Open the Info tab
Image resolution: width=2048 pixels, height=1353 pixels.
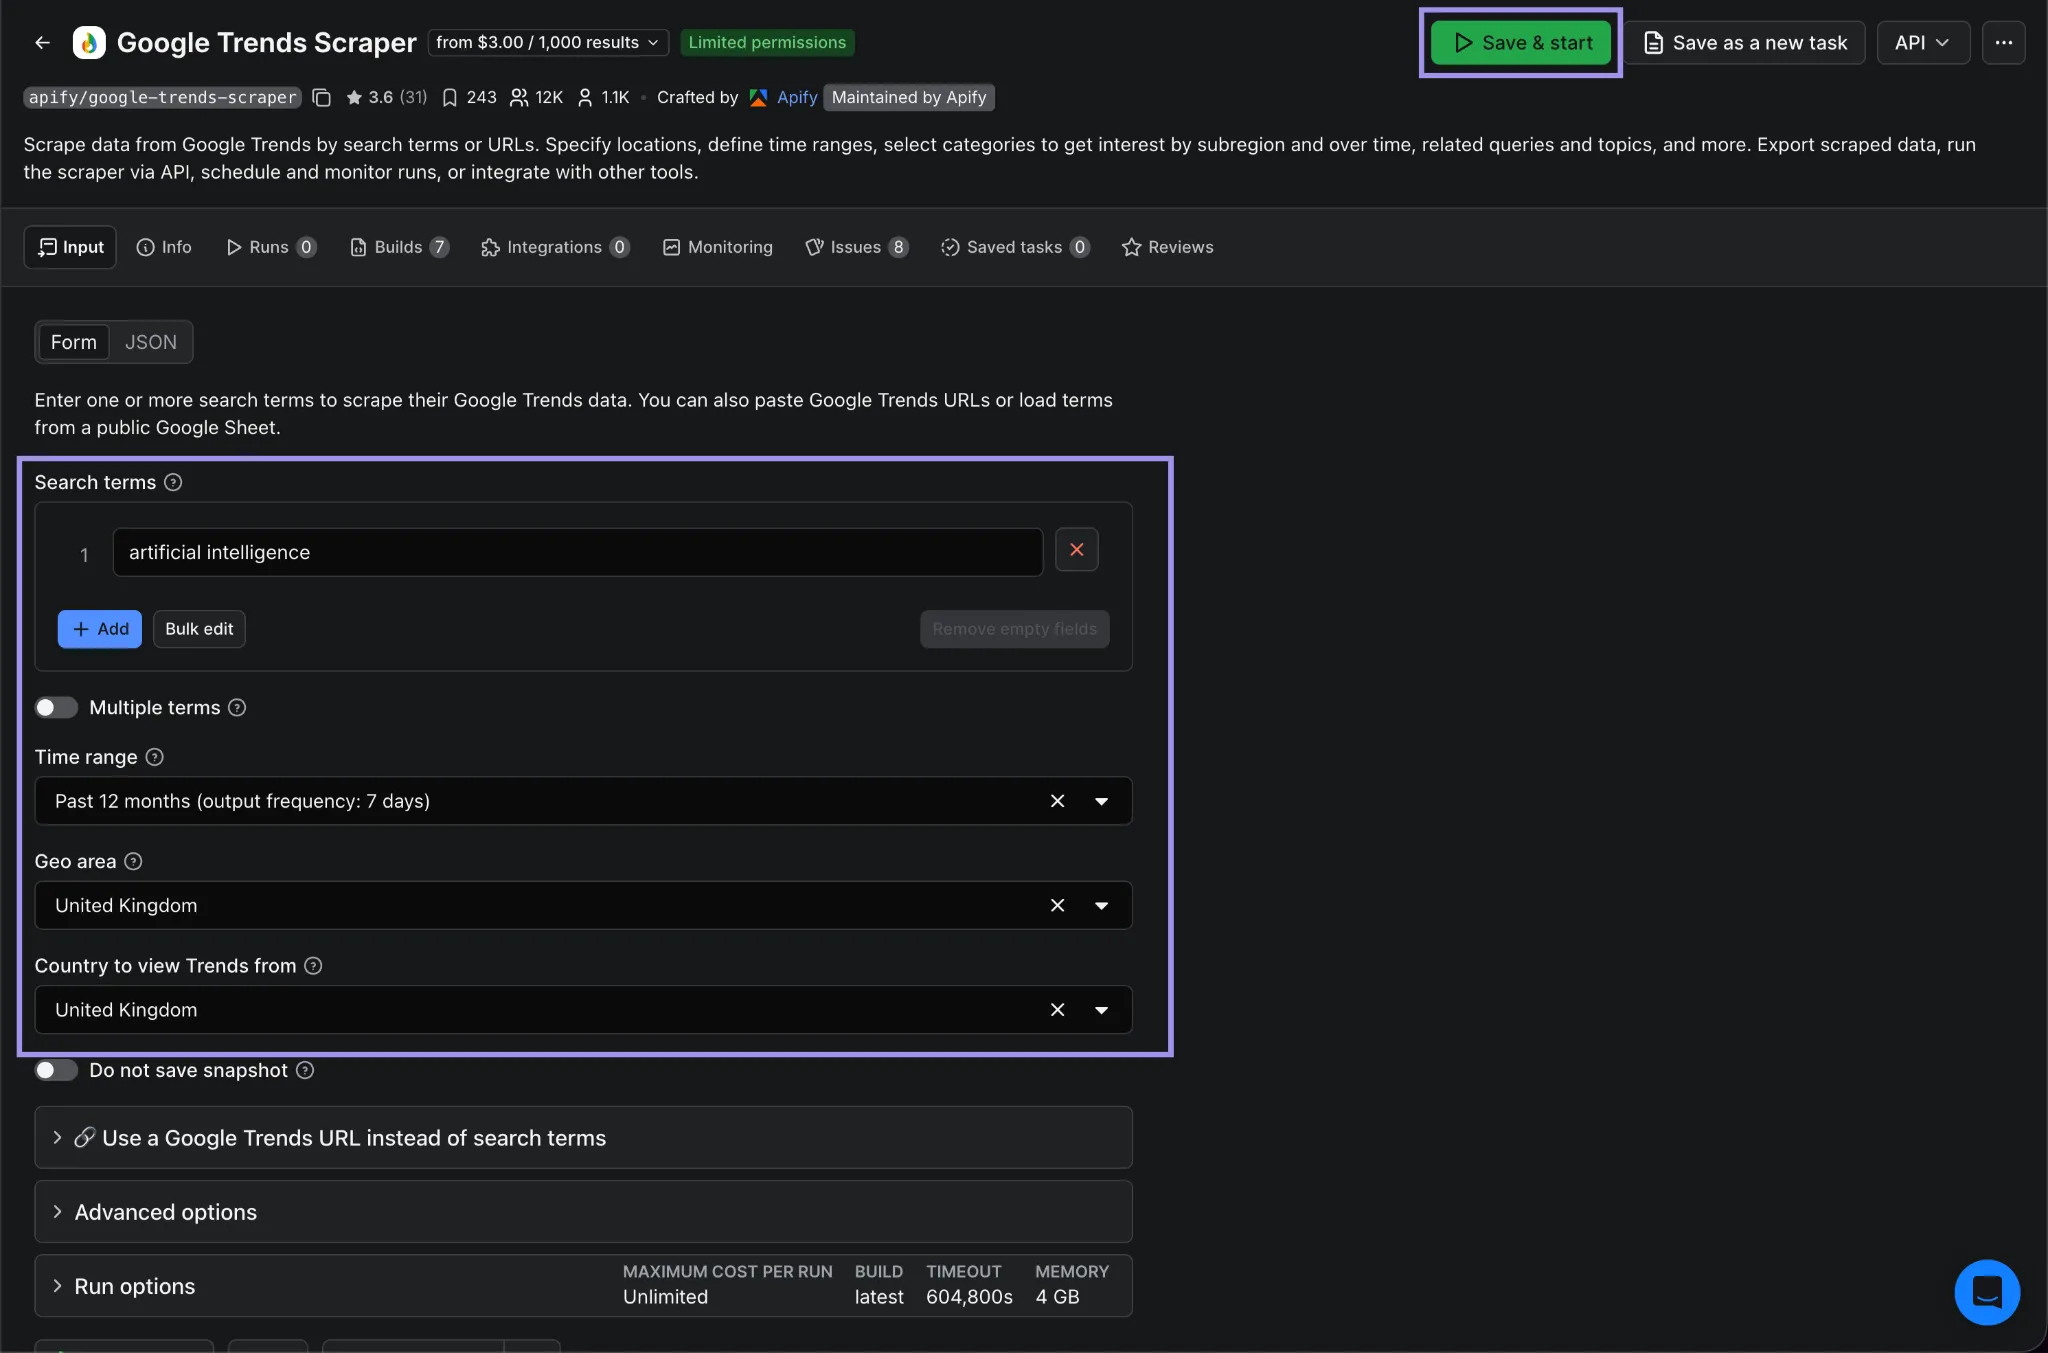click(164, 247)
